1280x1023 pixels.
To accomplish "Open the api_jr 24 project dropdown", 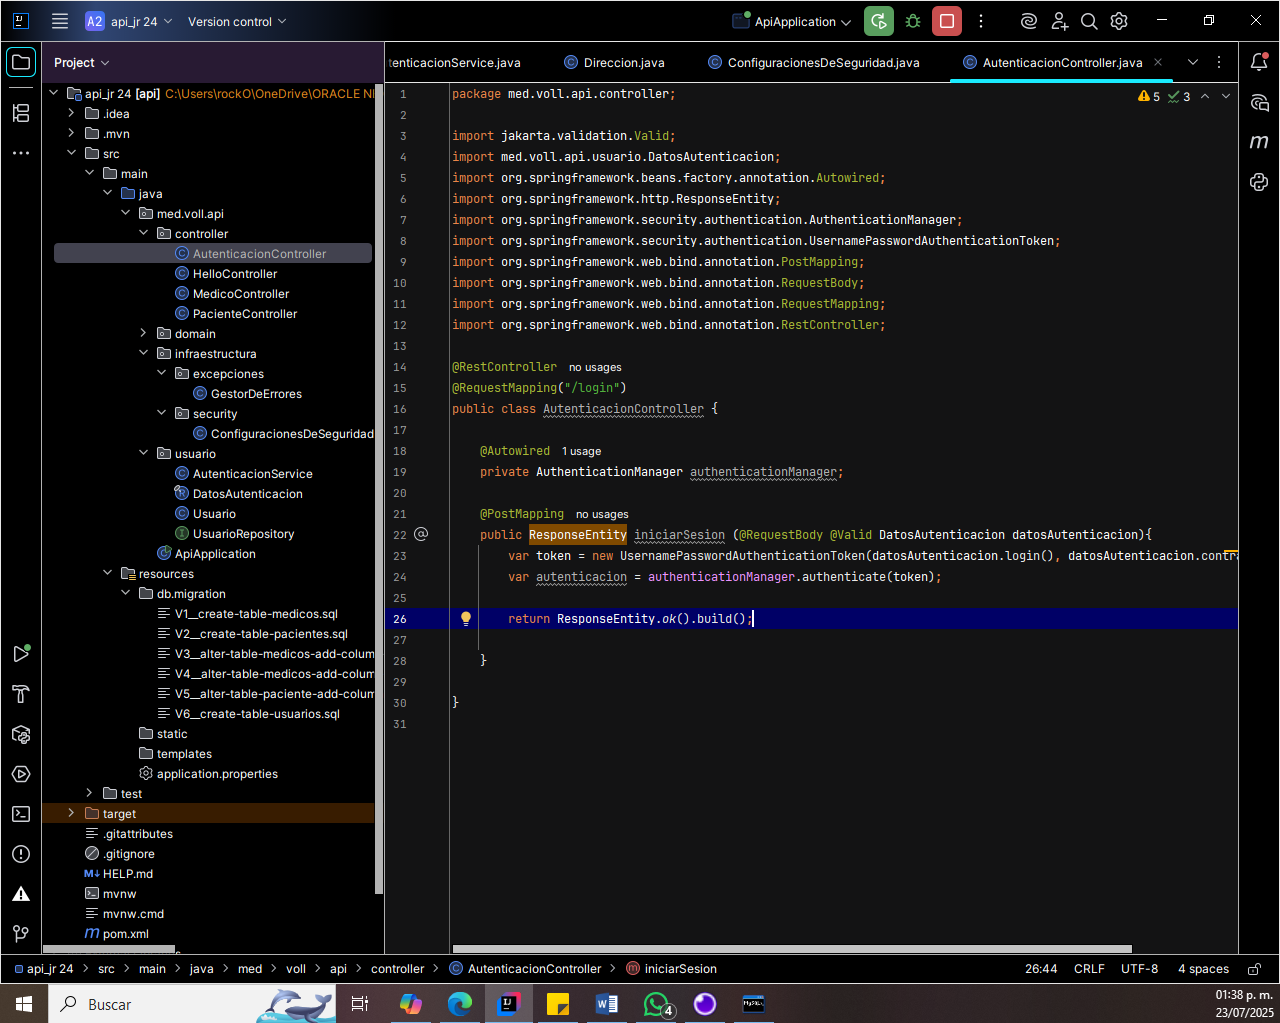I will pyautogui.click(x=129, y=21).
